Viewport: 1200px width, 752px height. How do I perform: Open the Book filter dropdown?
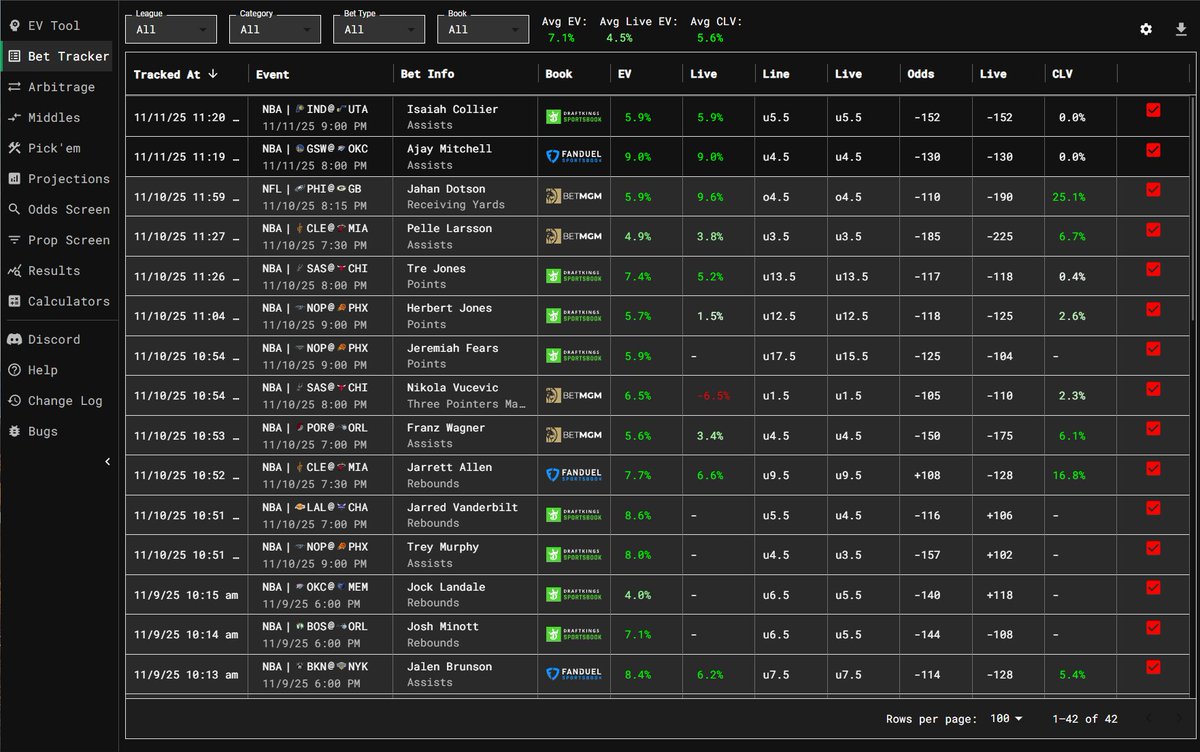click(482, 30)
